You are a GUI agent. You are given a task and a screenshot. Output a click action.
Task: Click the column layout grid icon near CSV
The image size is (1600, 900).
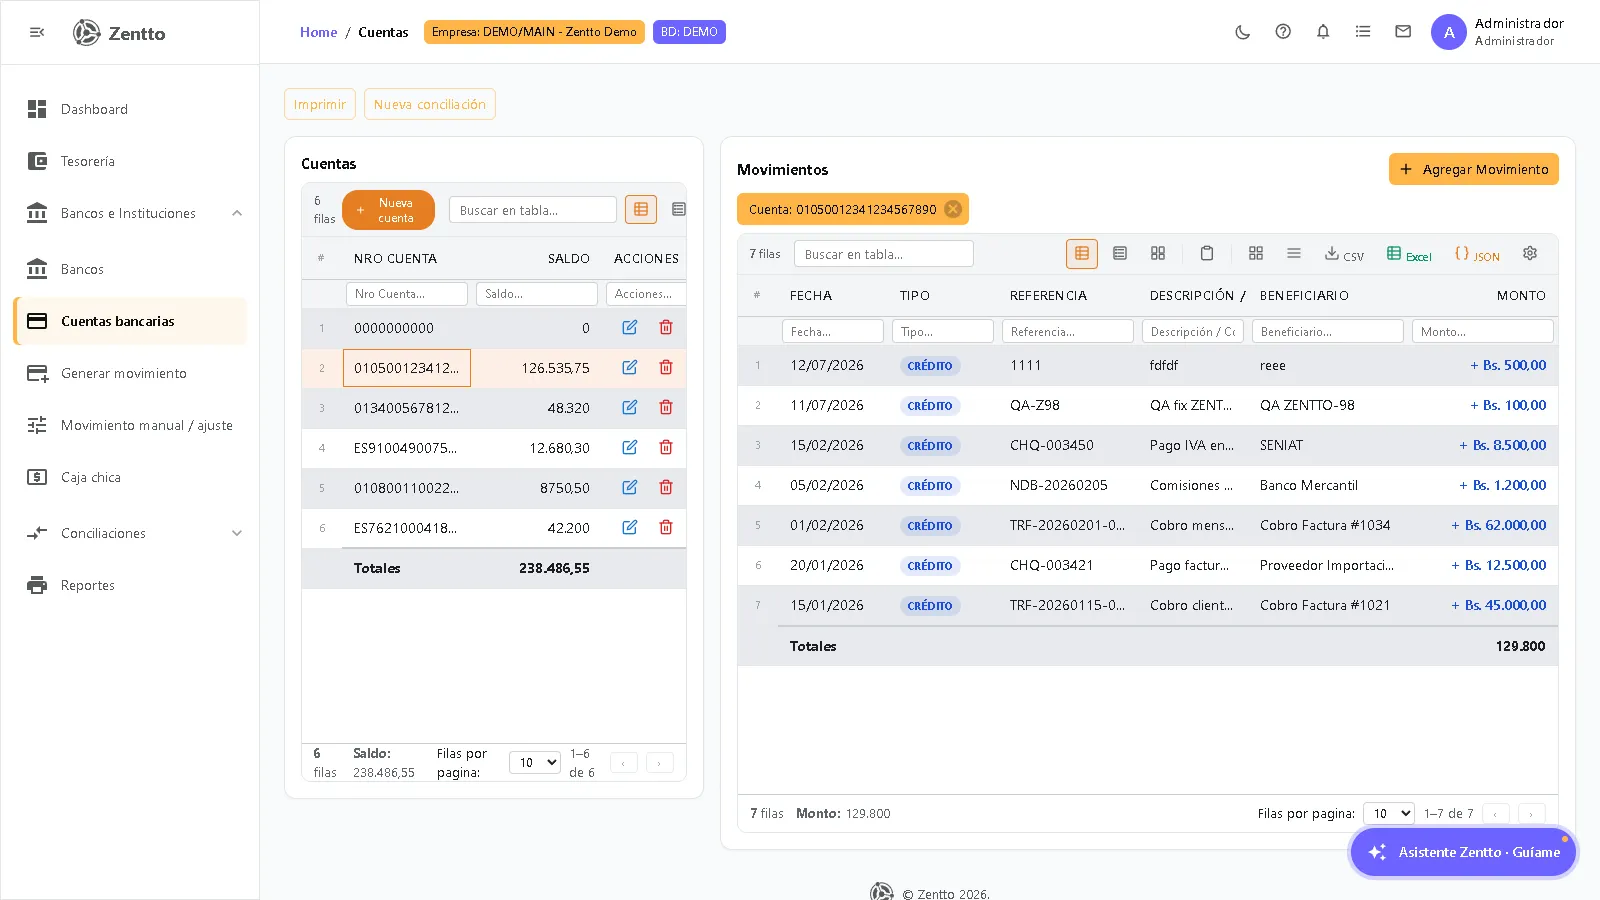(1256, 254)
